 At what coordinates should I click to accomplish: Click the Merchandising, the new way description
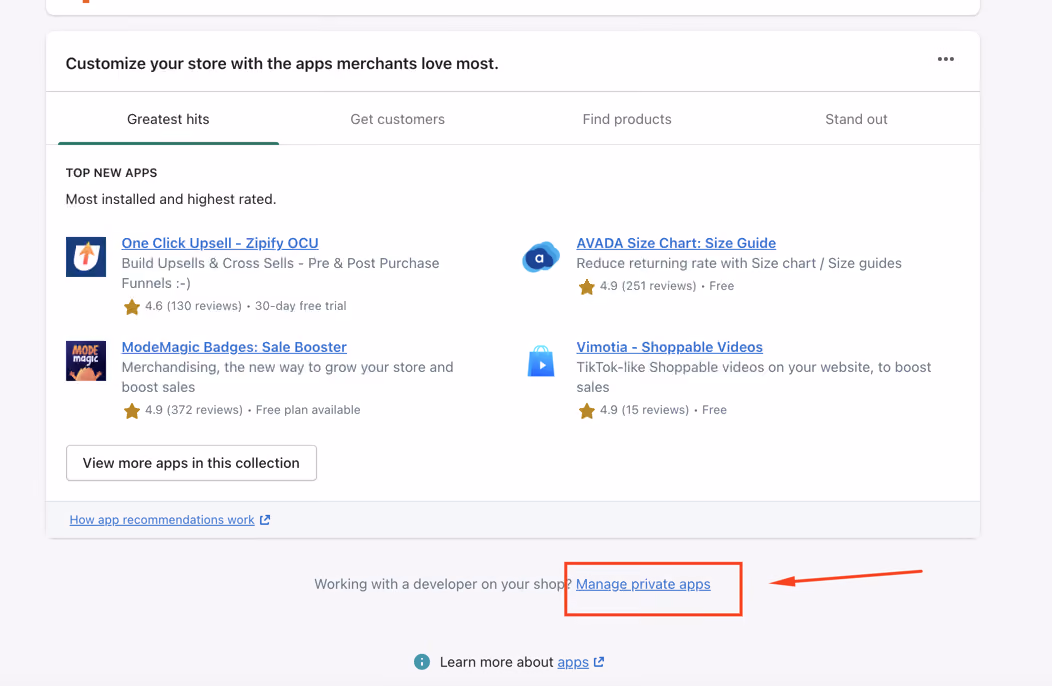pyautogui.click(x=287, y=377)
